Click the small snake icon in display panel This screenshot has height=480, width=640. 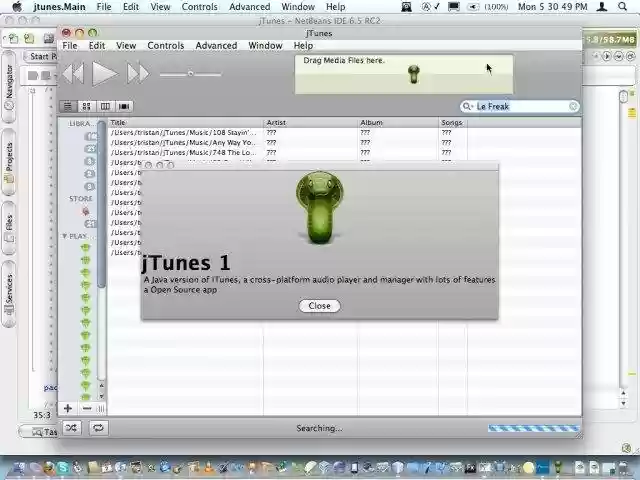click(x=413, y=74)
